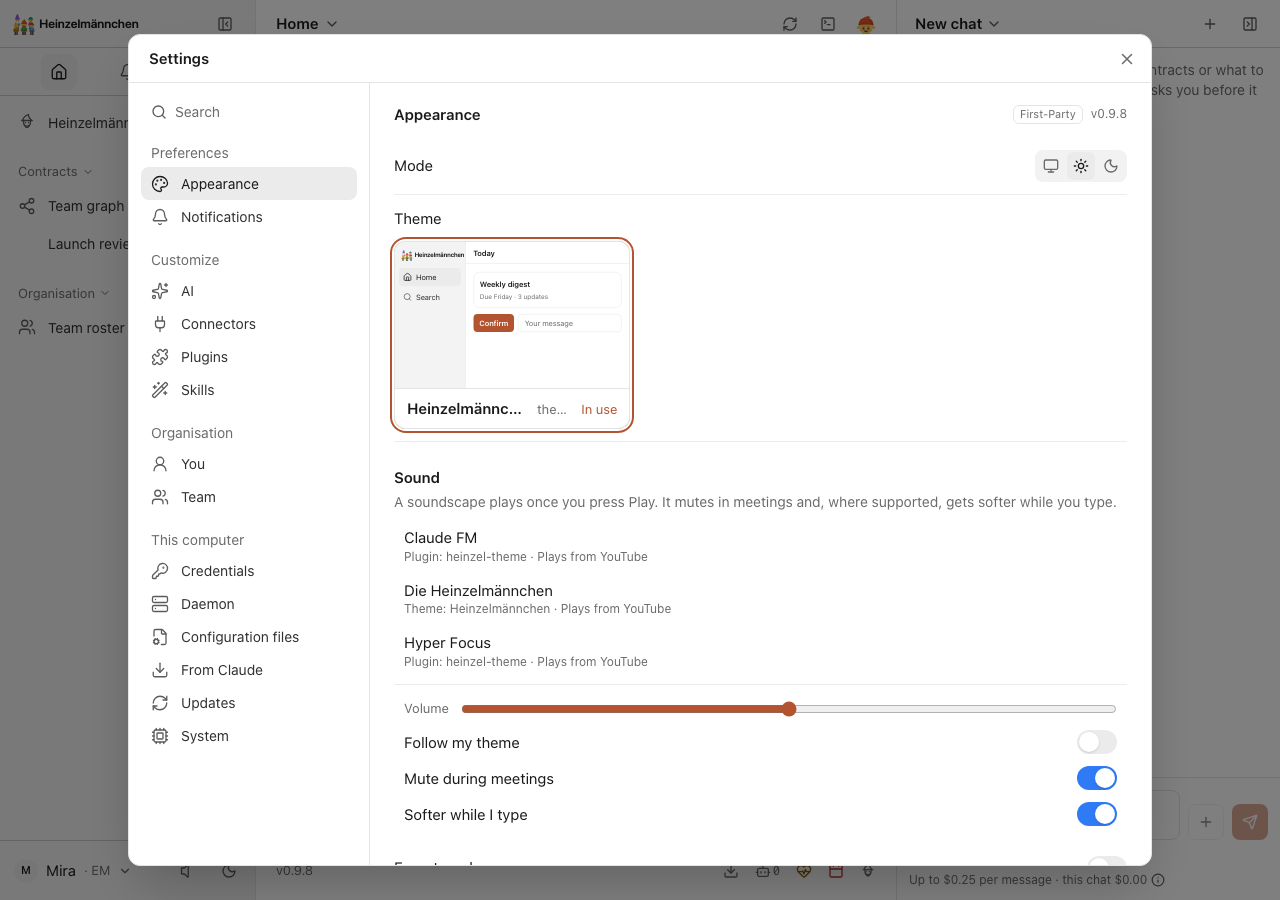The height and width of the screenshot is (900, 1280).
Task: Click the plus icon beside New chat
Action: (1210, 24)
